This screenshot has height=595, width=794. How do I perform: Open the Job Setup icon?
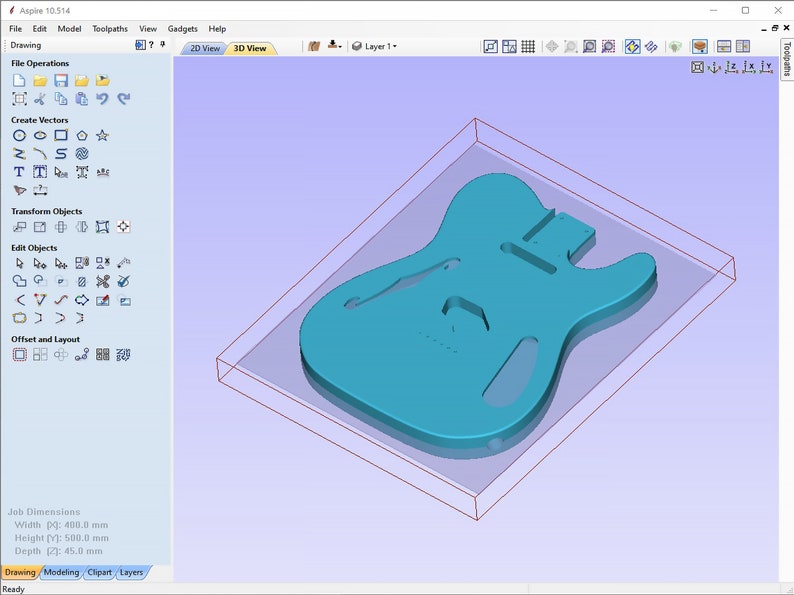[x=19, y=99]
